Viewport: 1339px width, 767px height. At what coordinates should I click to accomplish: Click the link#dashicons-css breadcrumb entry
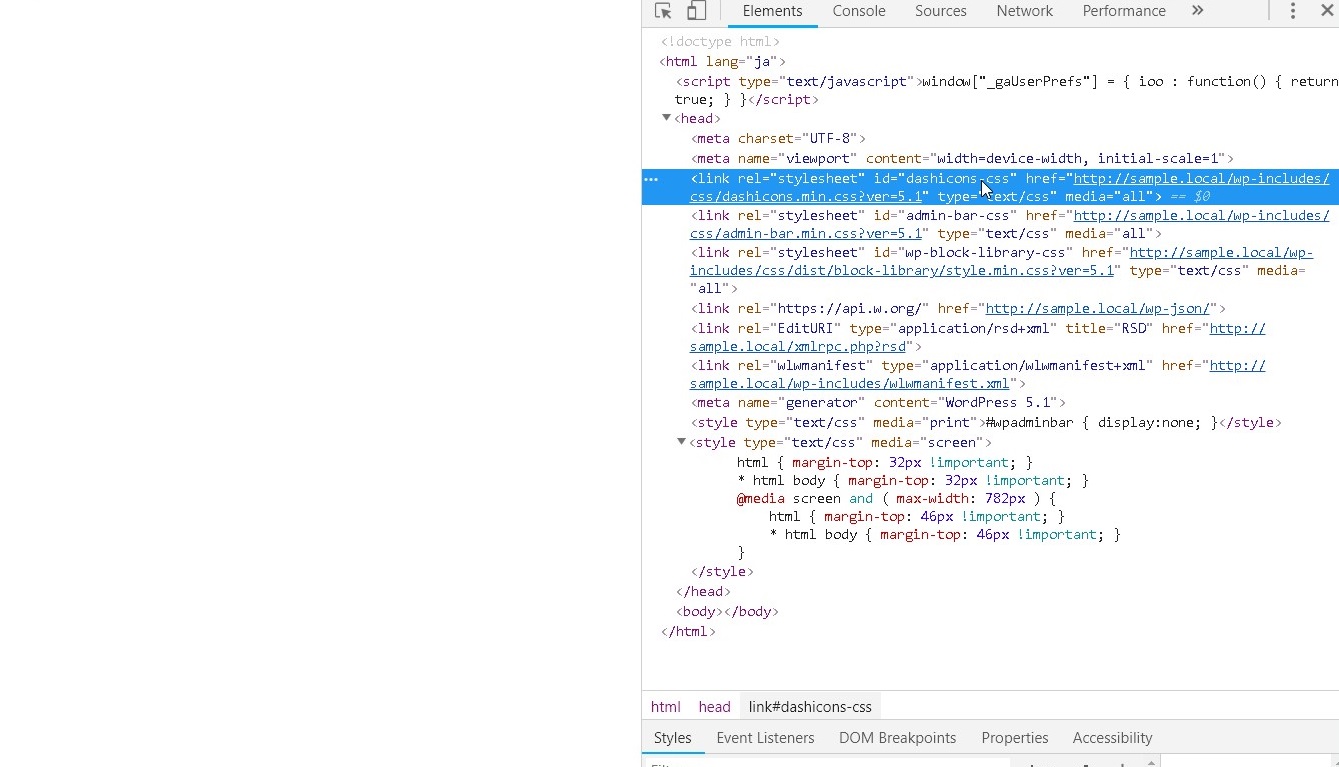tap(810, 706)
